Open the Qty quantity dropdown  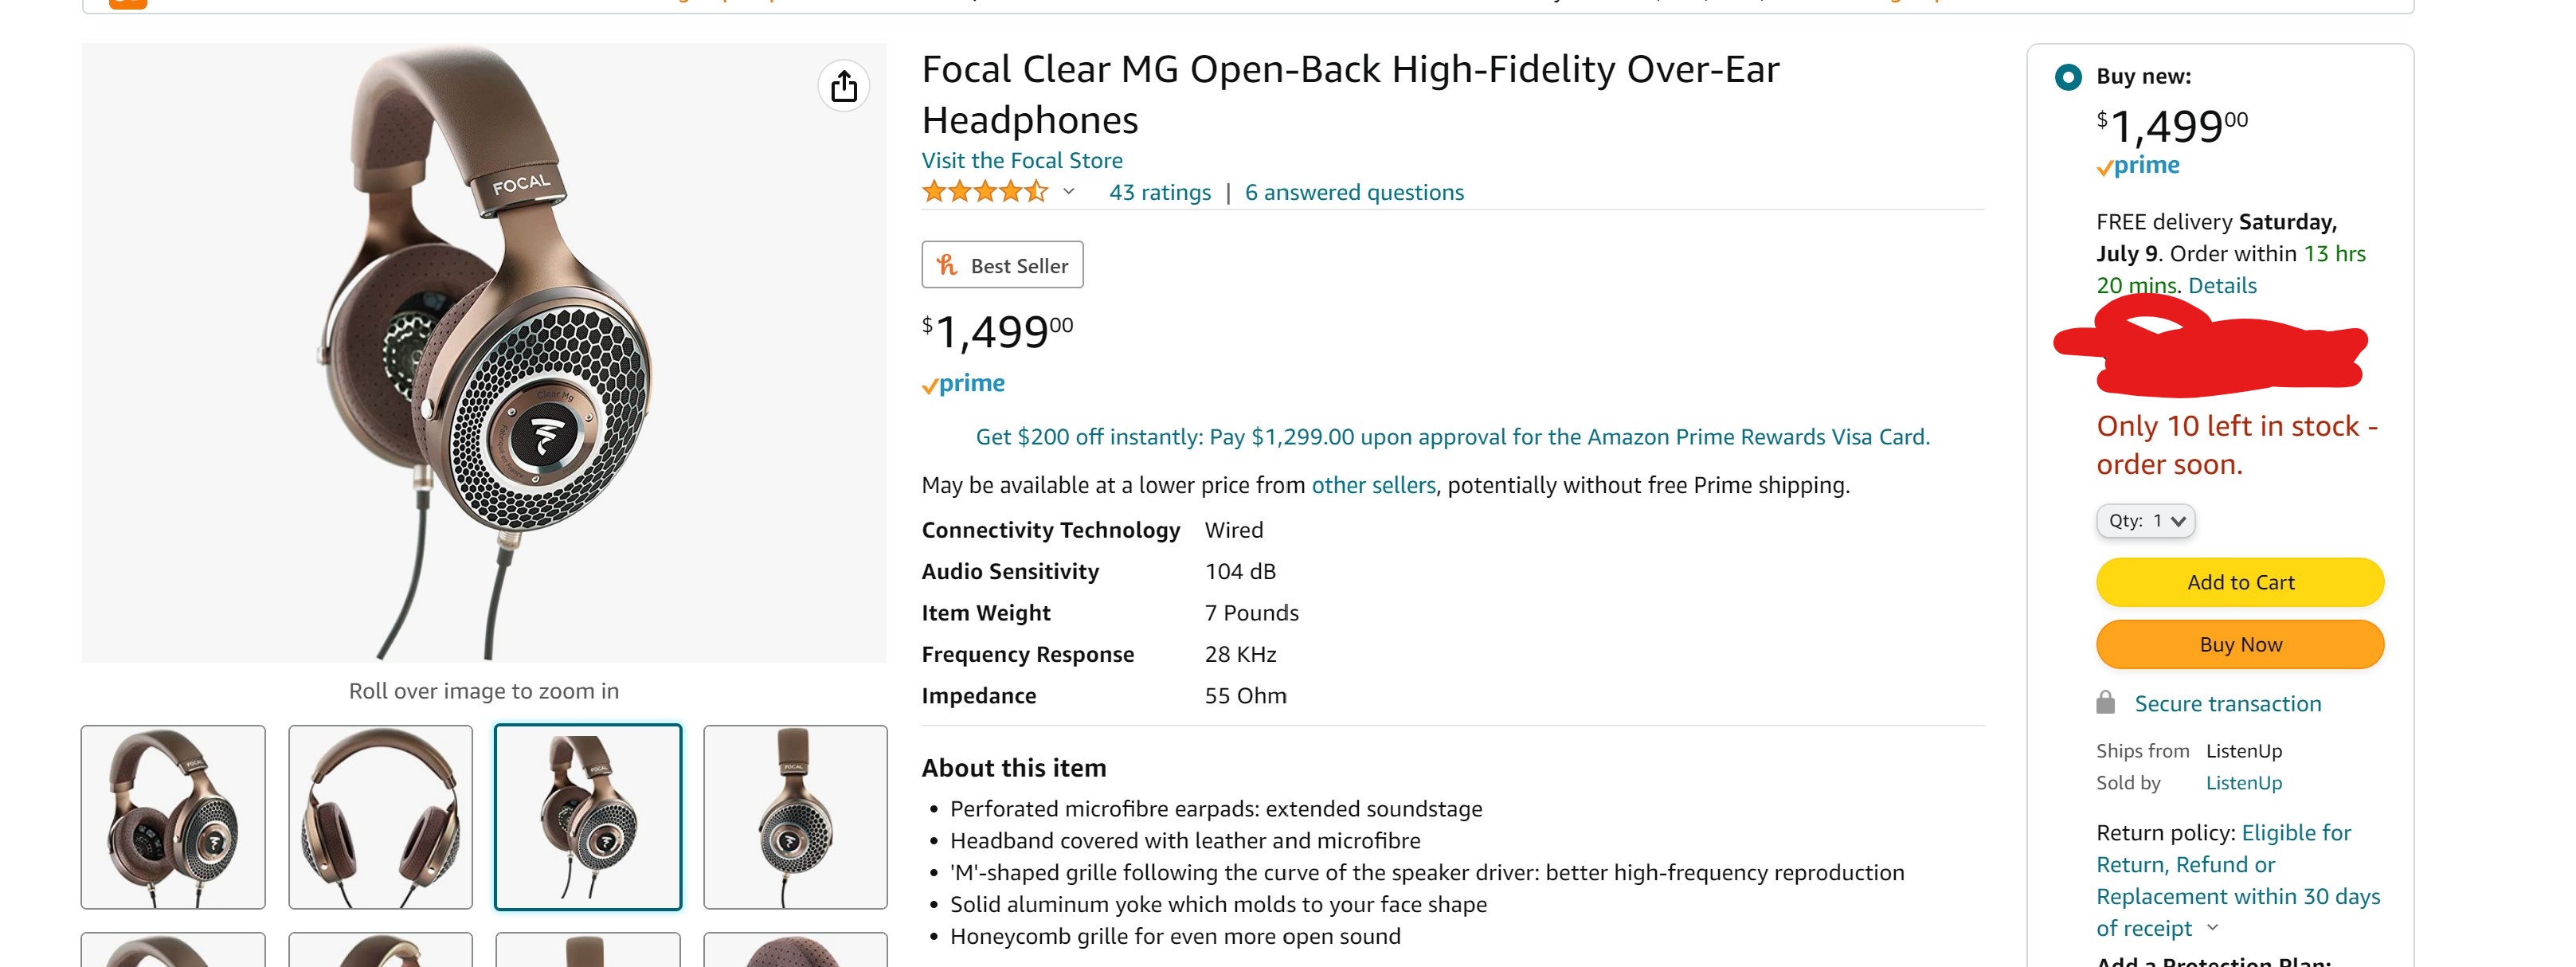[x=2145, y=521]
